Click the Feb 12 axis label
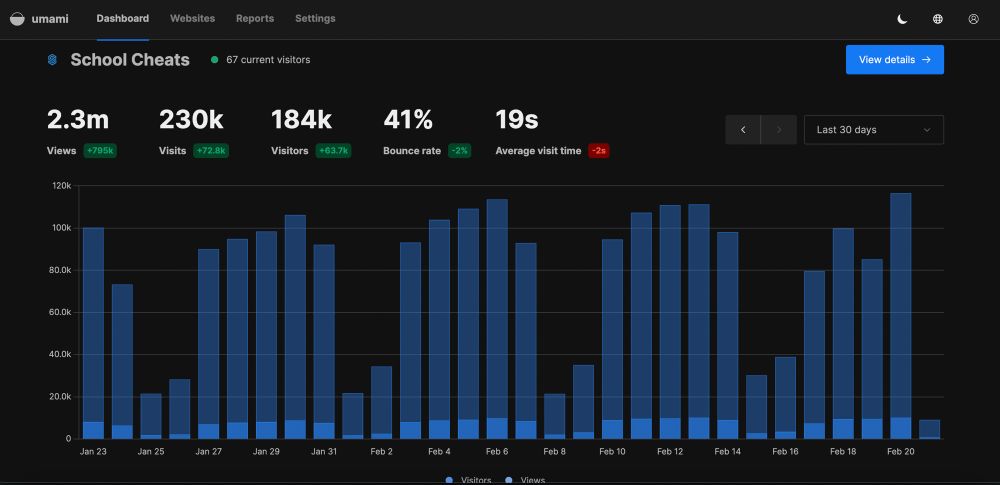Image resolution: width=1000 pixels, height=485 pixels. [x=670, y=451]
